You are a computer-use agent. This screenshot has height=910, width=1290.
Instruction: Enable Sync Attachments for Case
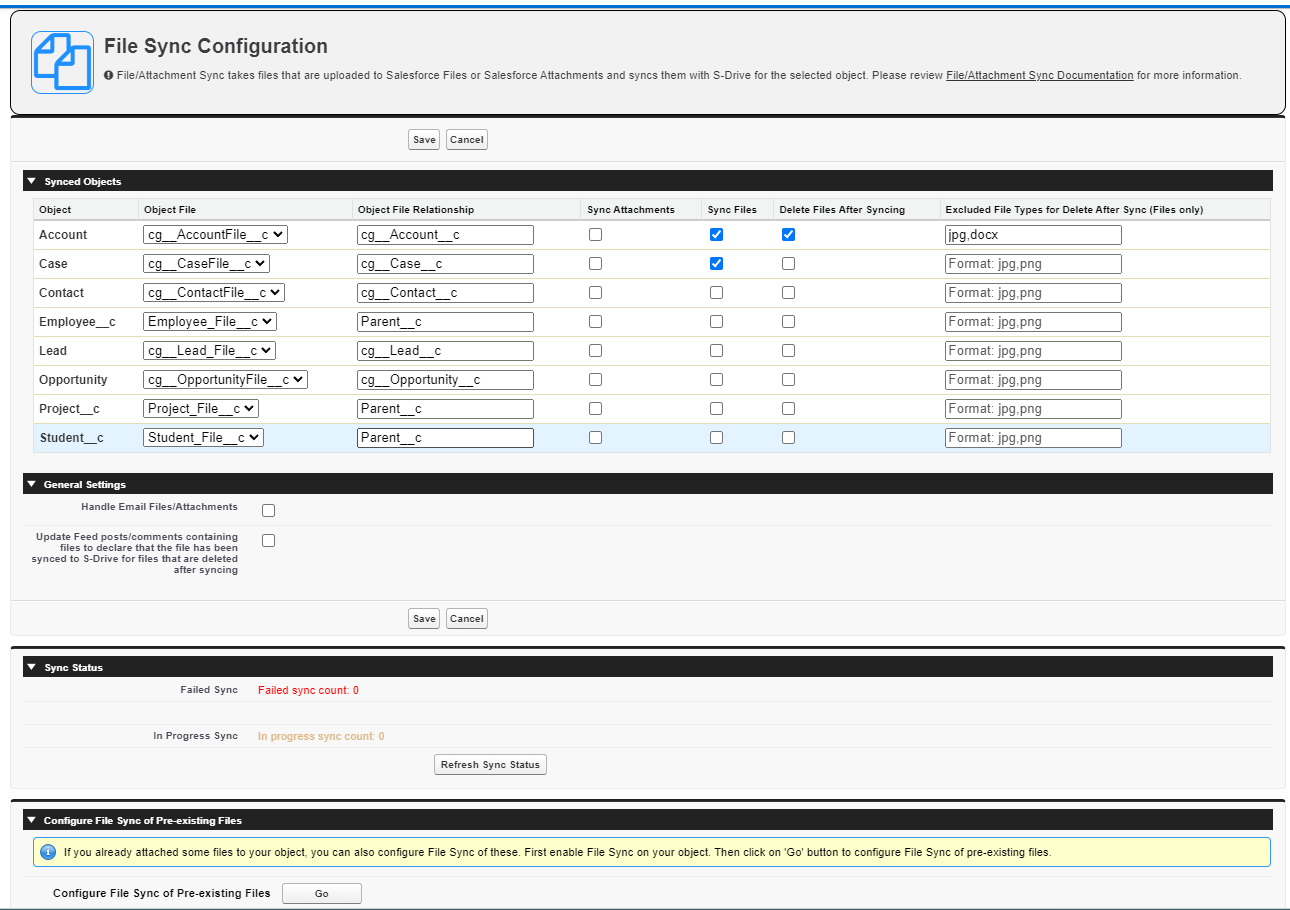pyautogui.click(x=596, y=264)
